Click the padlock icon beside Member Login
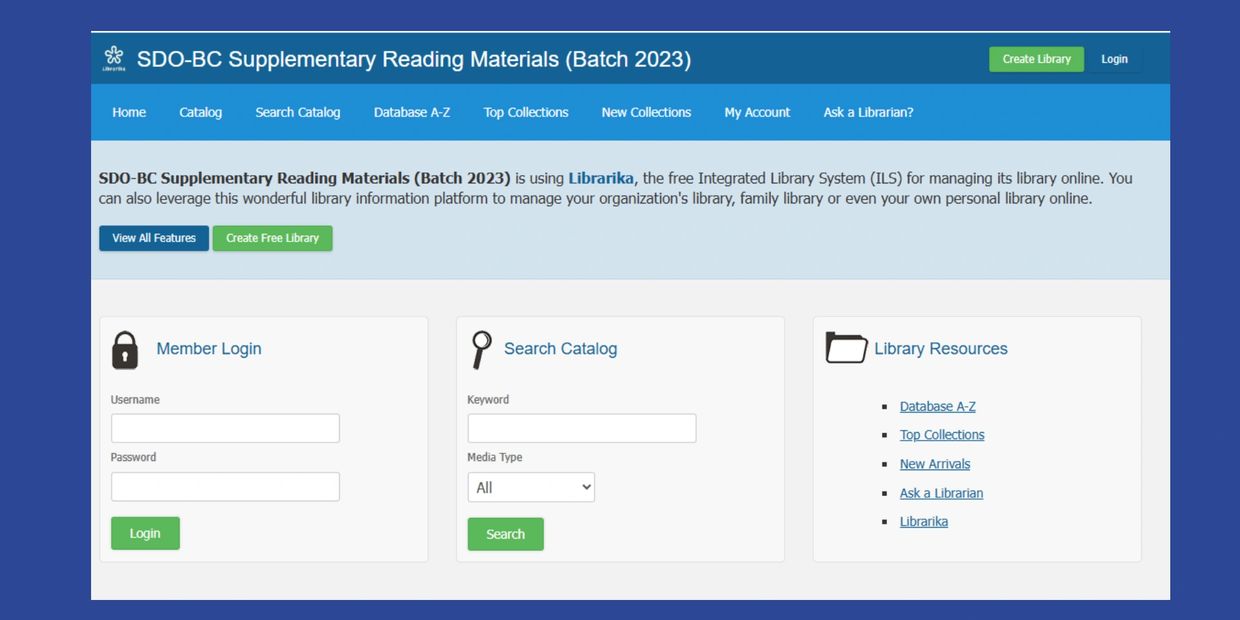Screen dimensions: 1240x620 coord(125,350)
